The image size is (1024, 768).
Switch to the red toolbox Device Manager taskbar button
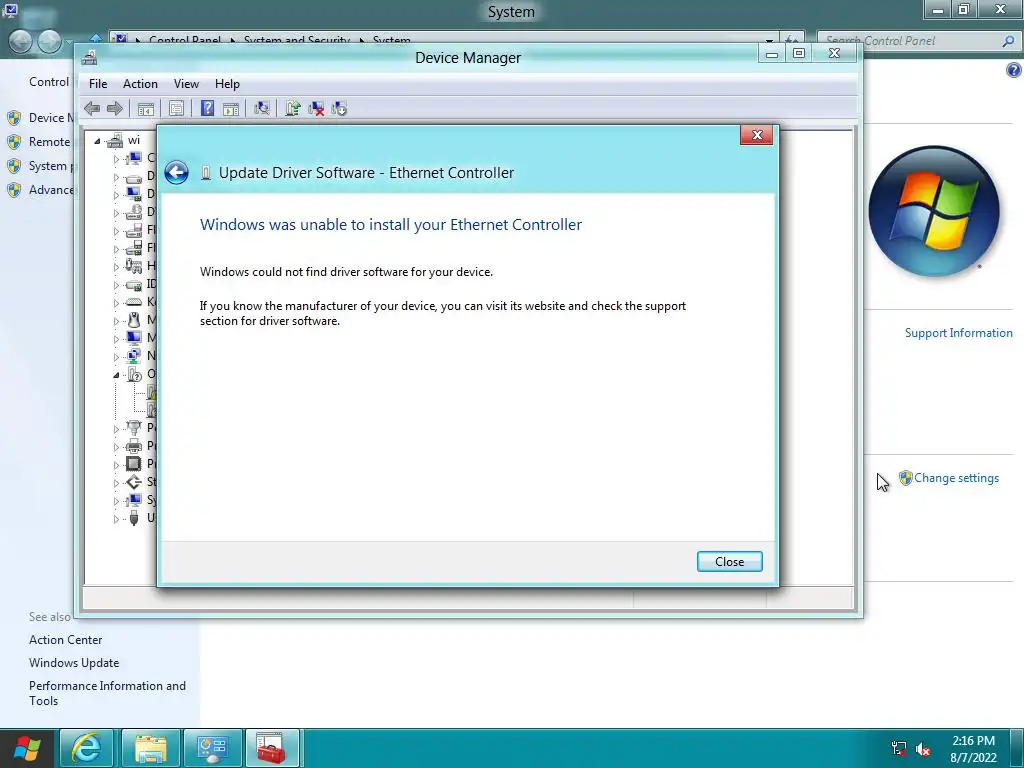click(272, 748)
